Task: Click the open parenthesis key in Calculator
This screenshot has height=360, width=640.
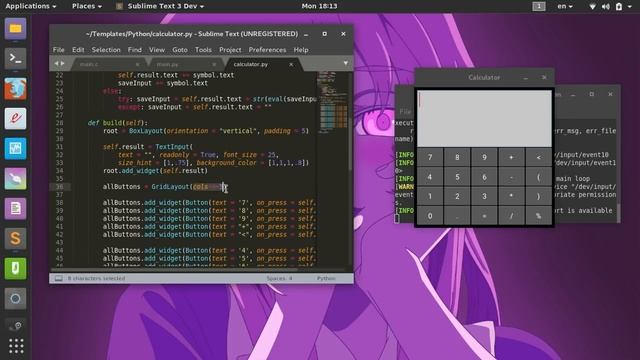Action: tap(538, 177)
